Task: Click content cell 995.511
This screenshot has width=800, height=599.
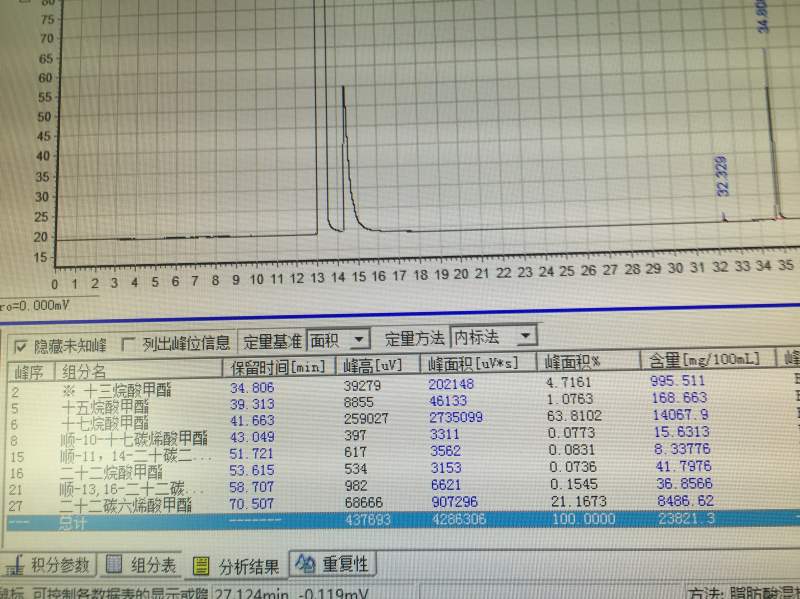Action: 678,381
